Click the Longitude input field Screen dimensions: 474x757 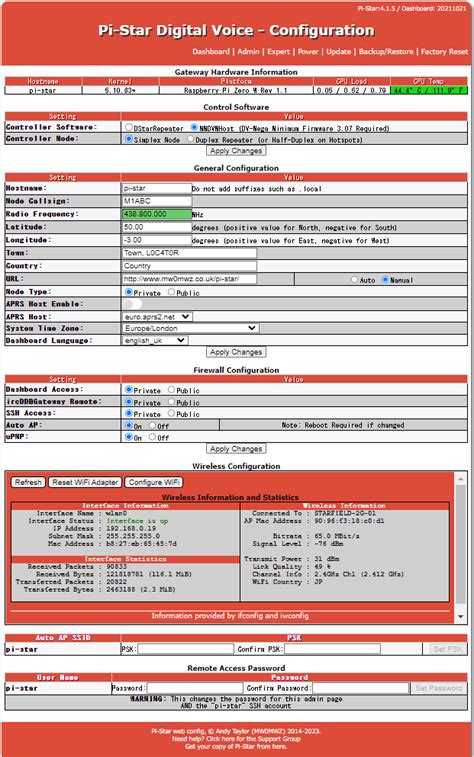coord(157,240)
